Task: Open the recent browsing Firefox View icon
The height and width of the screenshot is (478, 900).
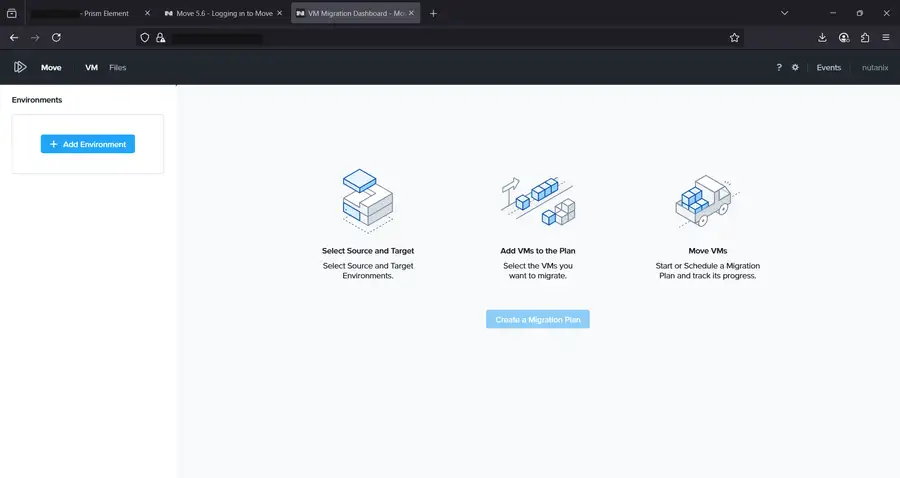Action: coord(11,13)
